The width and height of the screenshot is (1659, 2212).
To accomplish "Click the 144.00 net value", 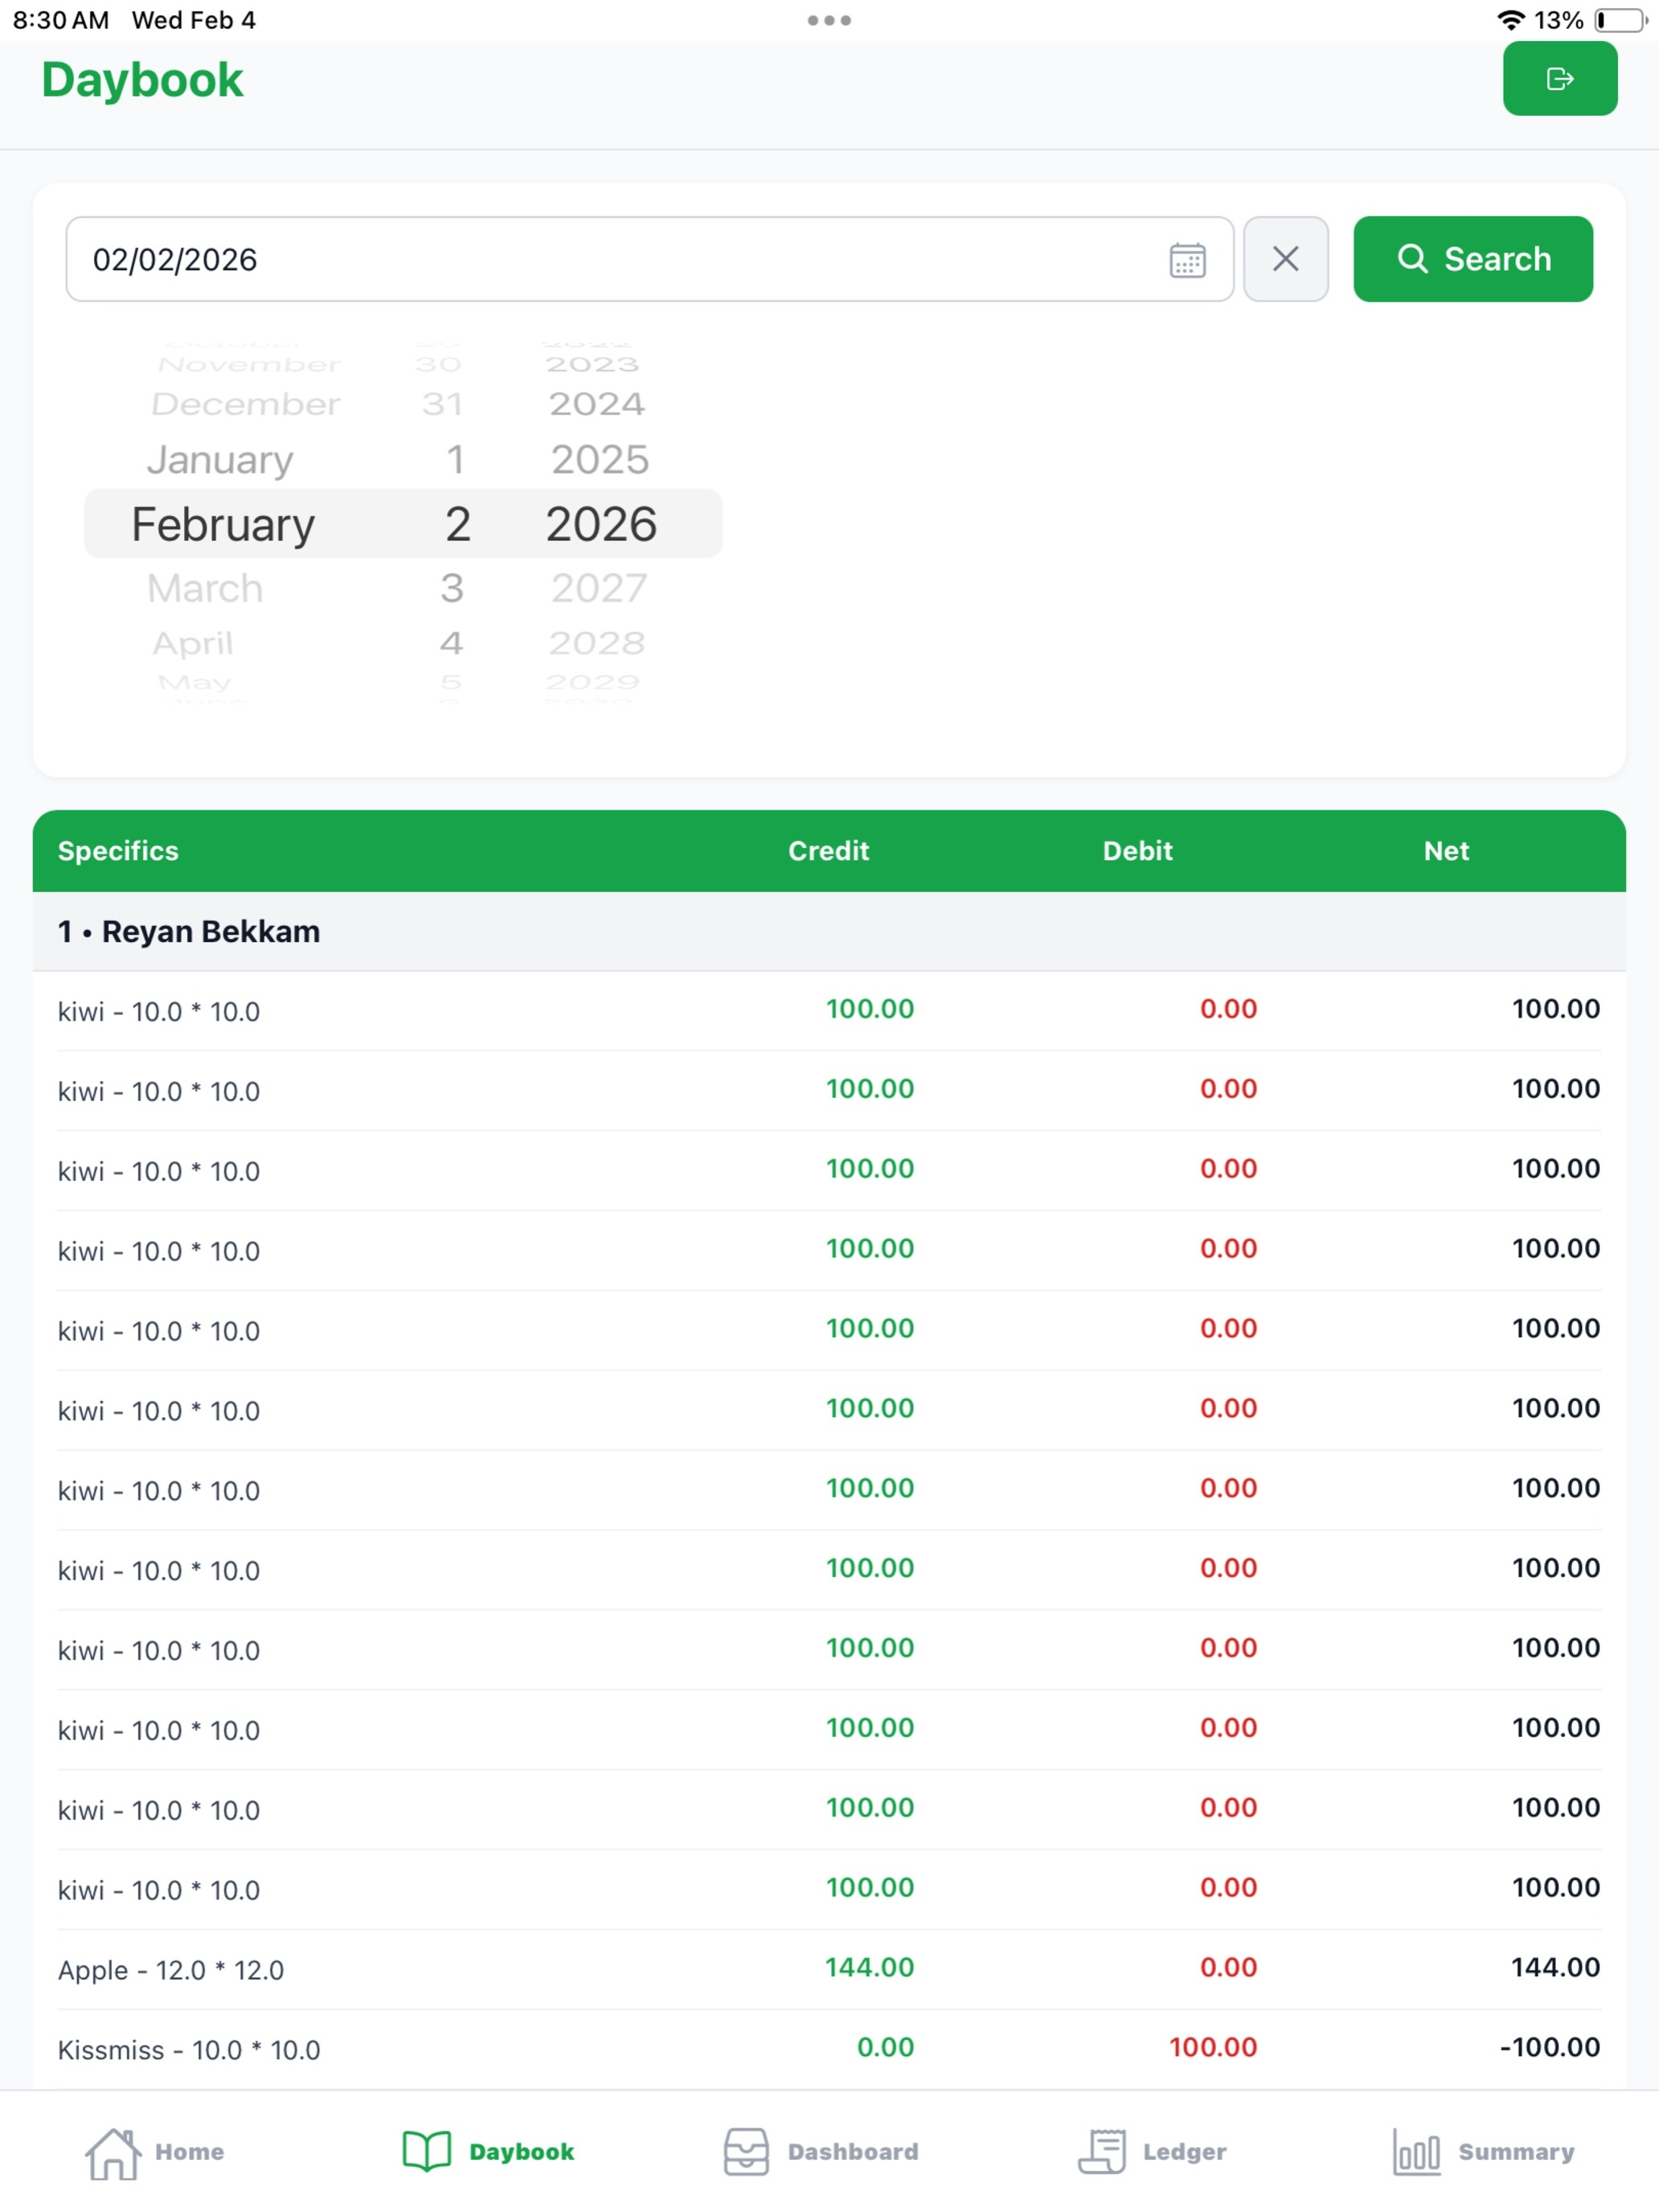I will 1555,1967.
